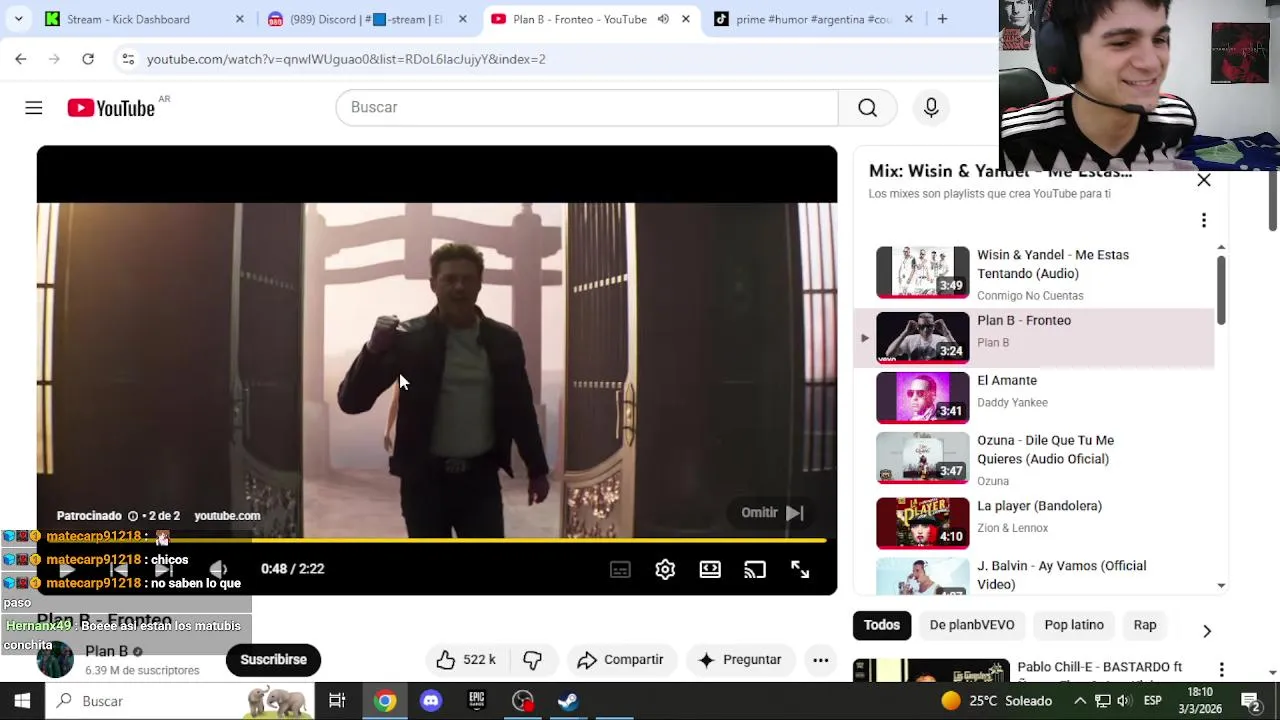Change the ESP input language

pyautogui.click(x=1152, y=701)
